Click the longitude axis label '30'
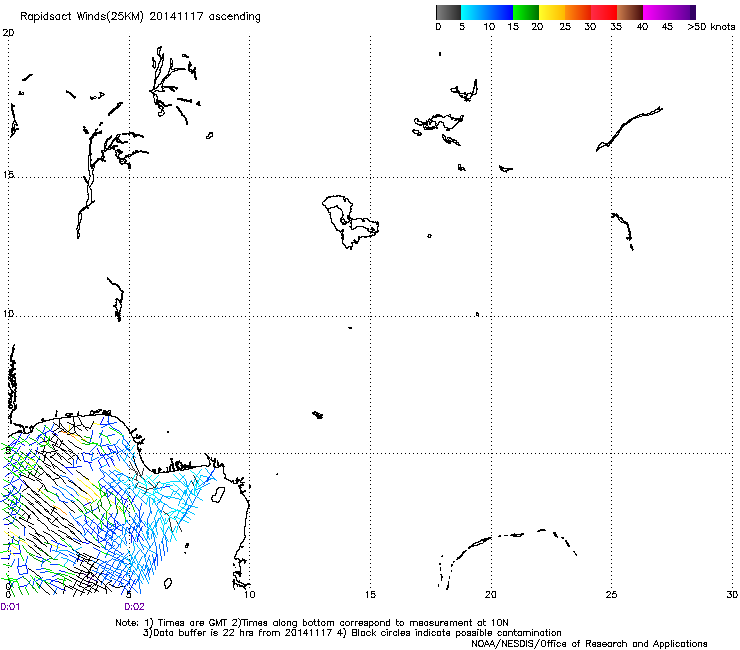 tap(732, 594)
